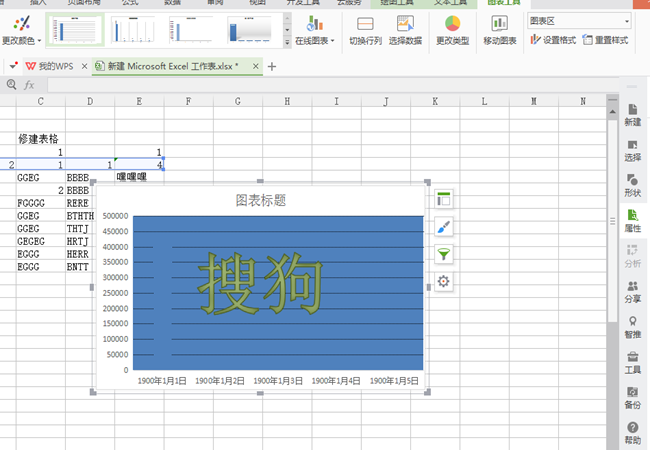650x450 pixels.
Task: Click the 更改类型 change chart type icon
Action: 452,30
